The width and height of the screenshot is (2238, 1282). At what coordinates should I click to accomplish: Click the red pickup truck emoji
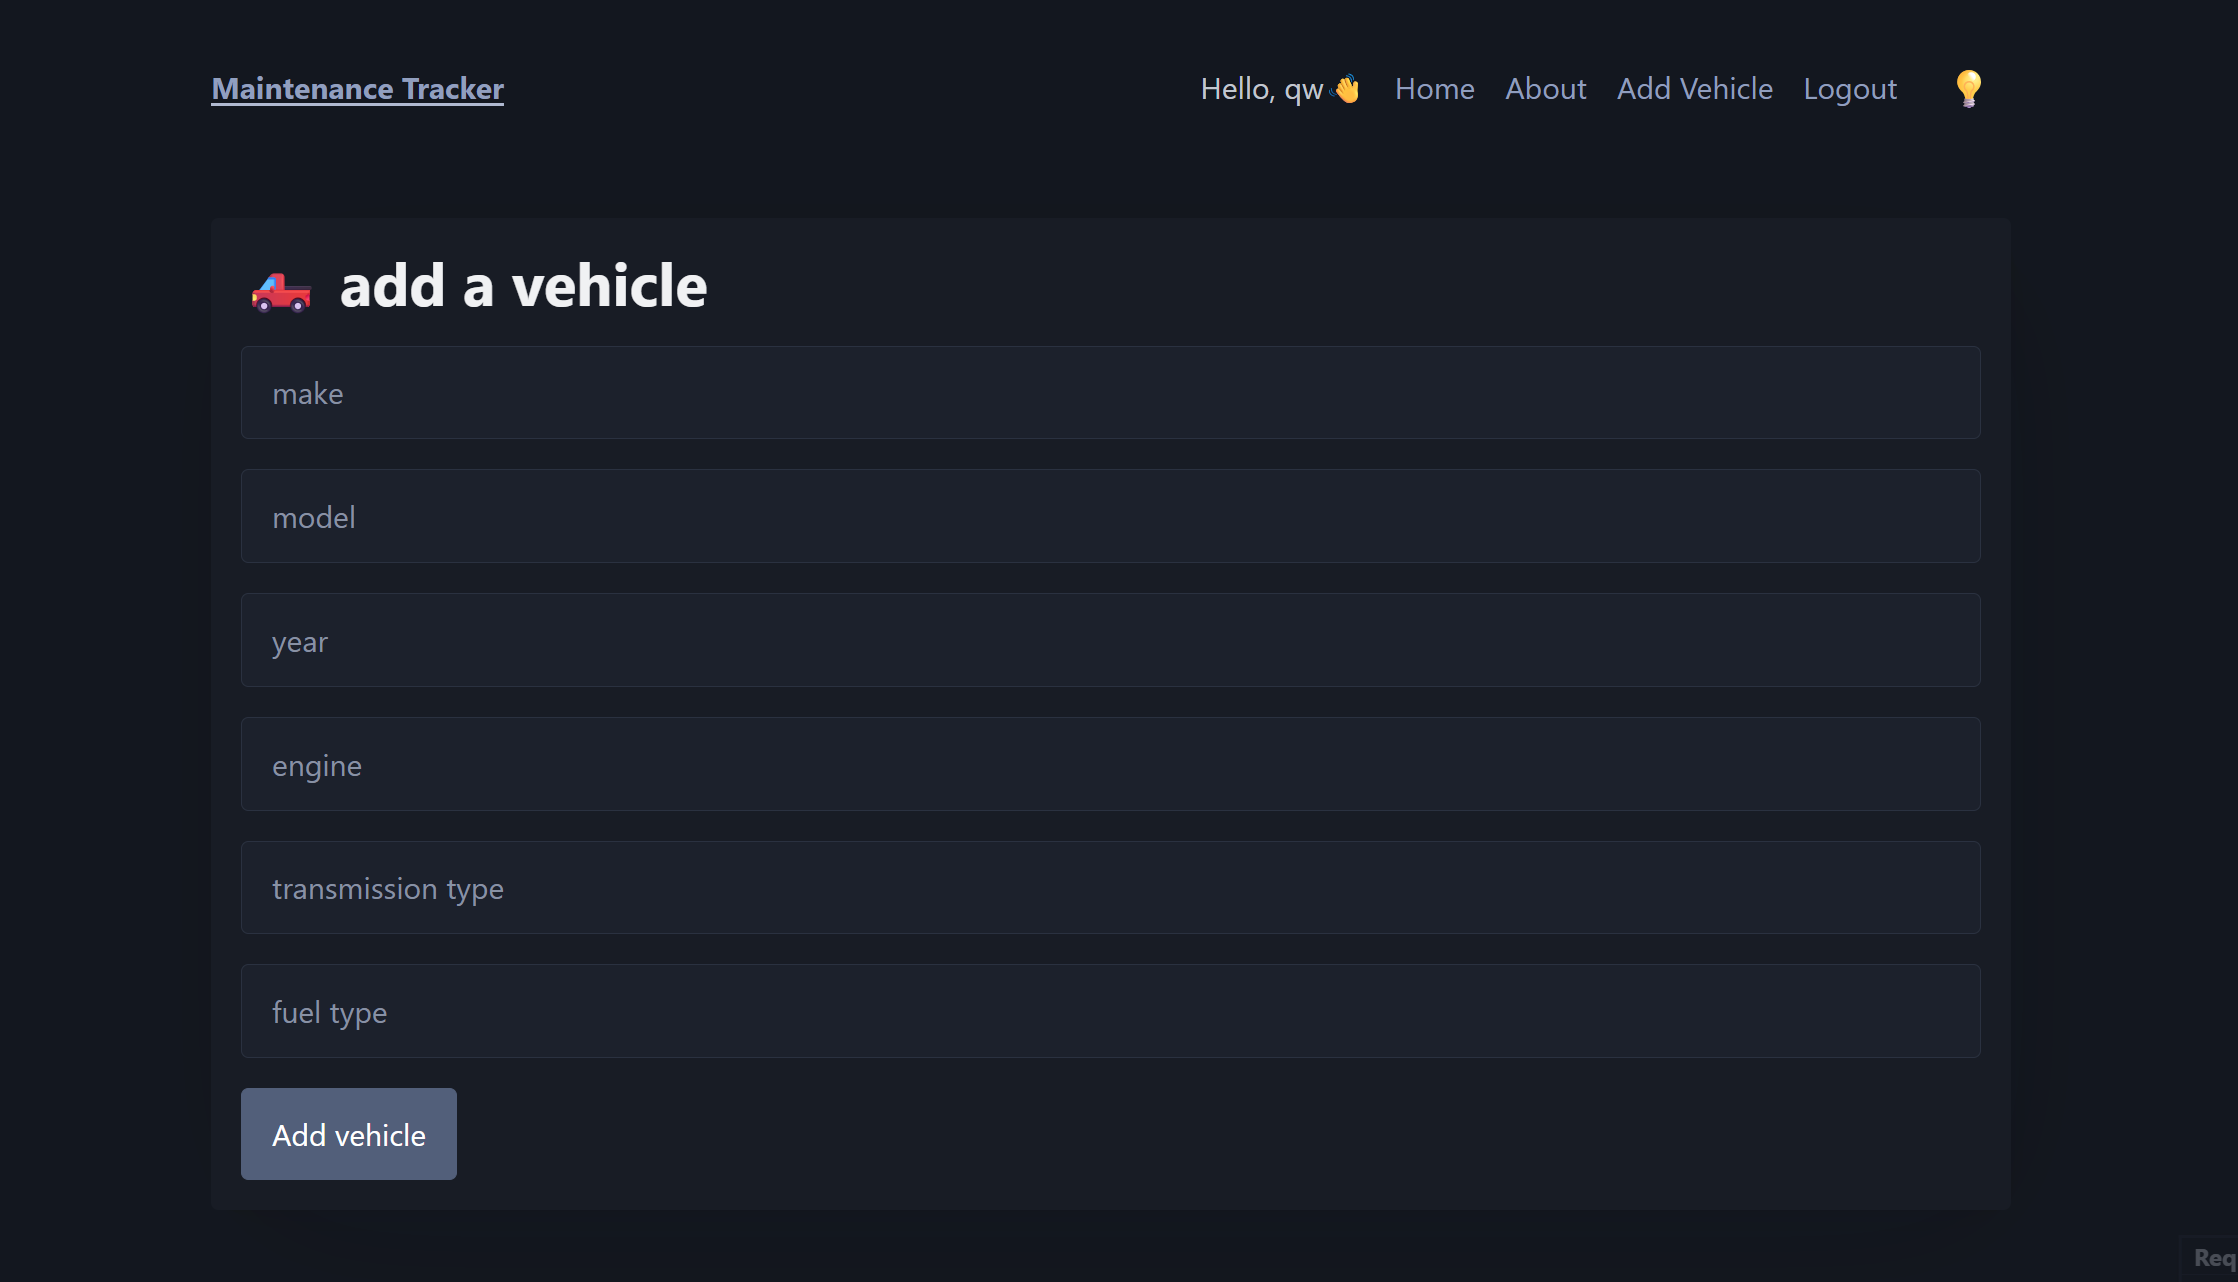[x=281, y=291]
